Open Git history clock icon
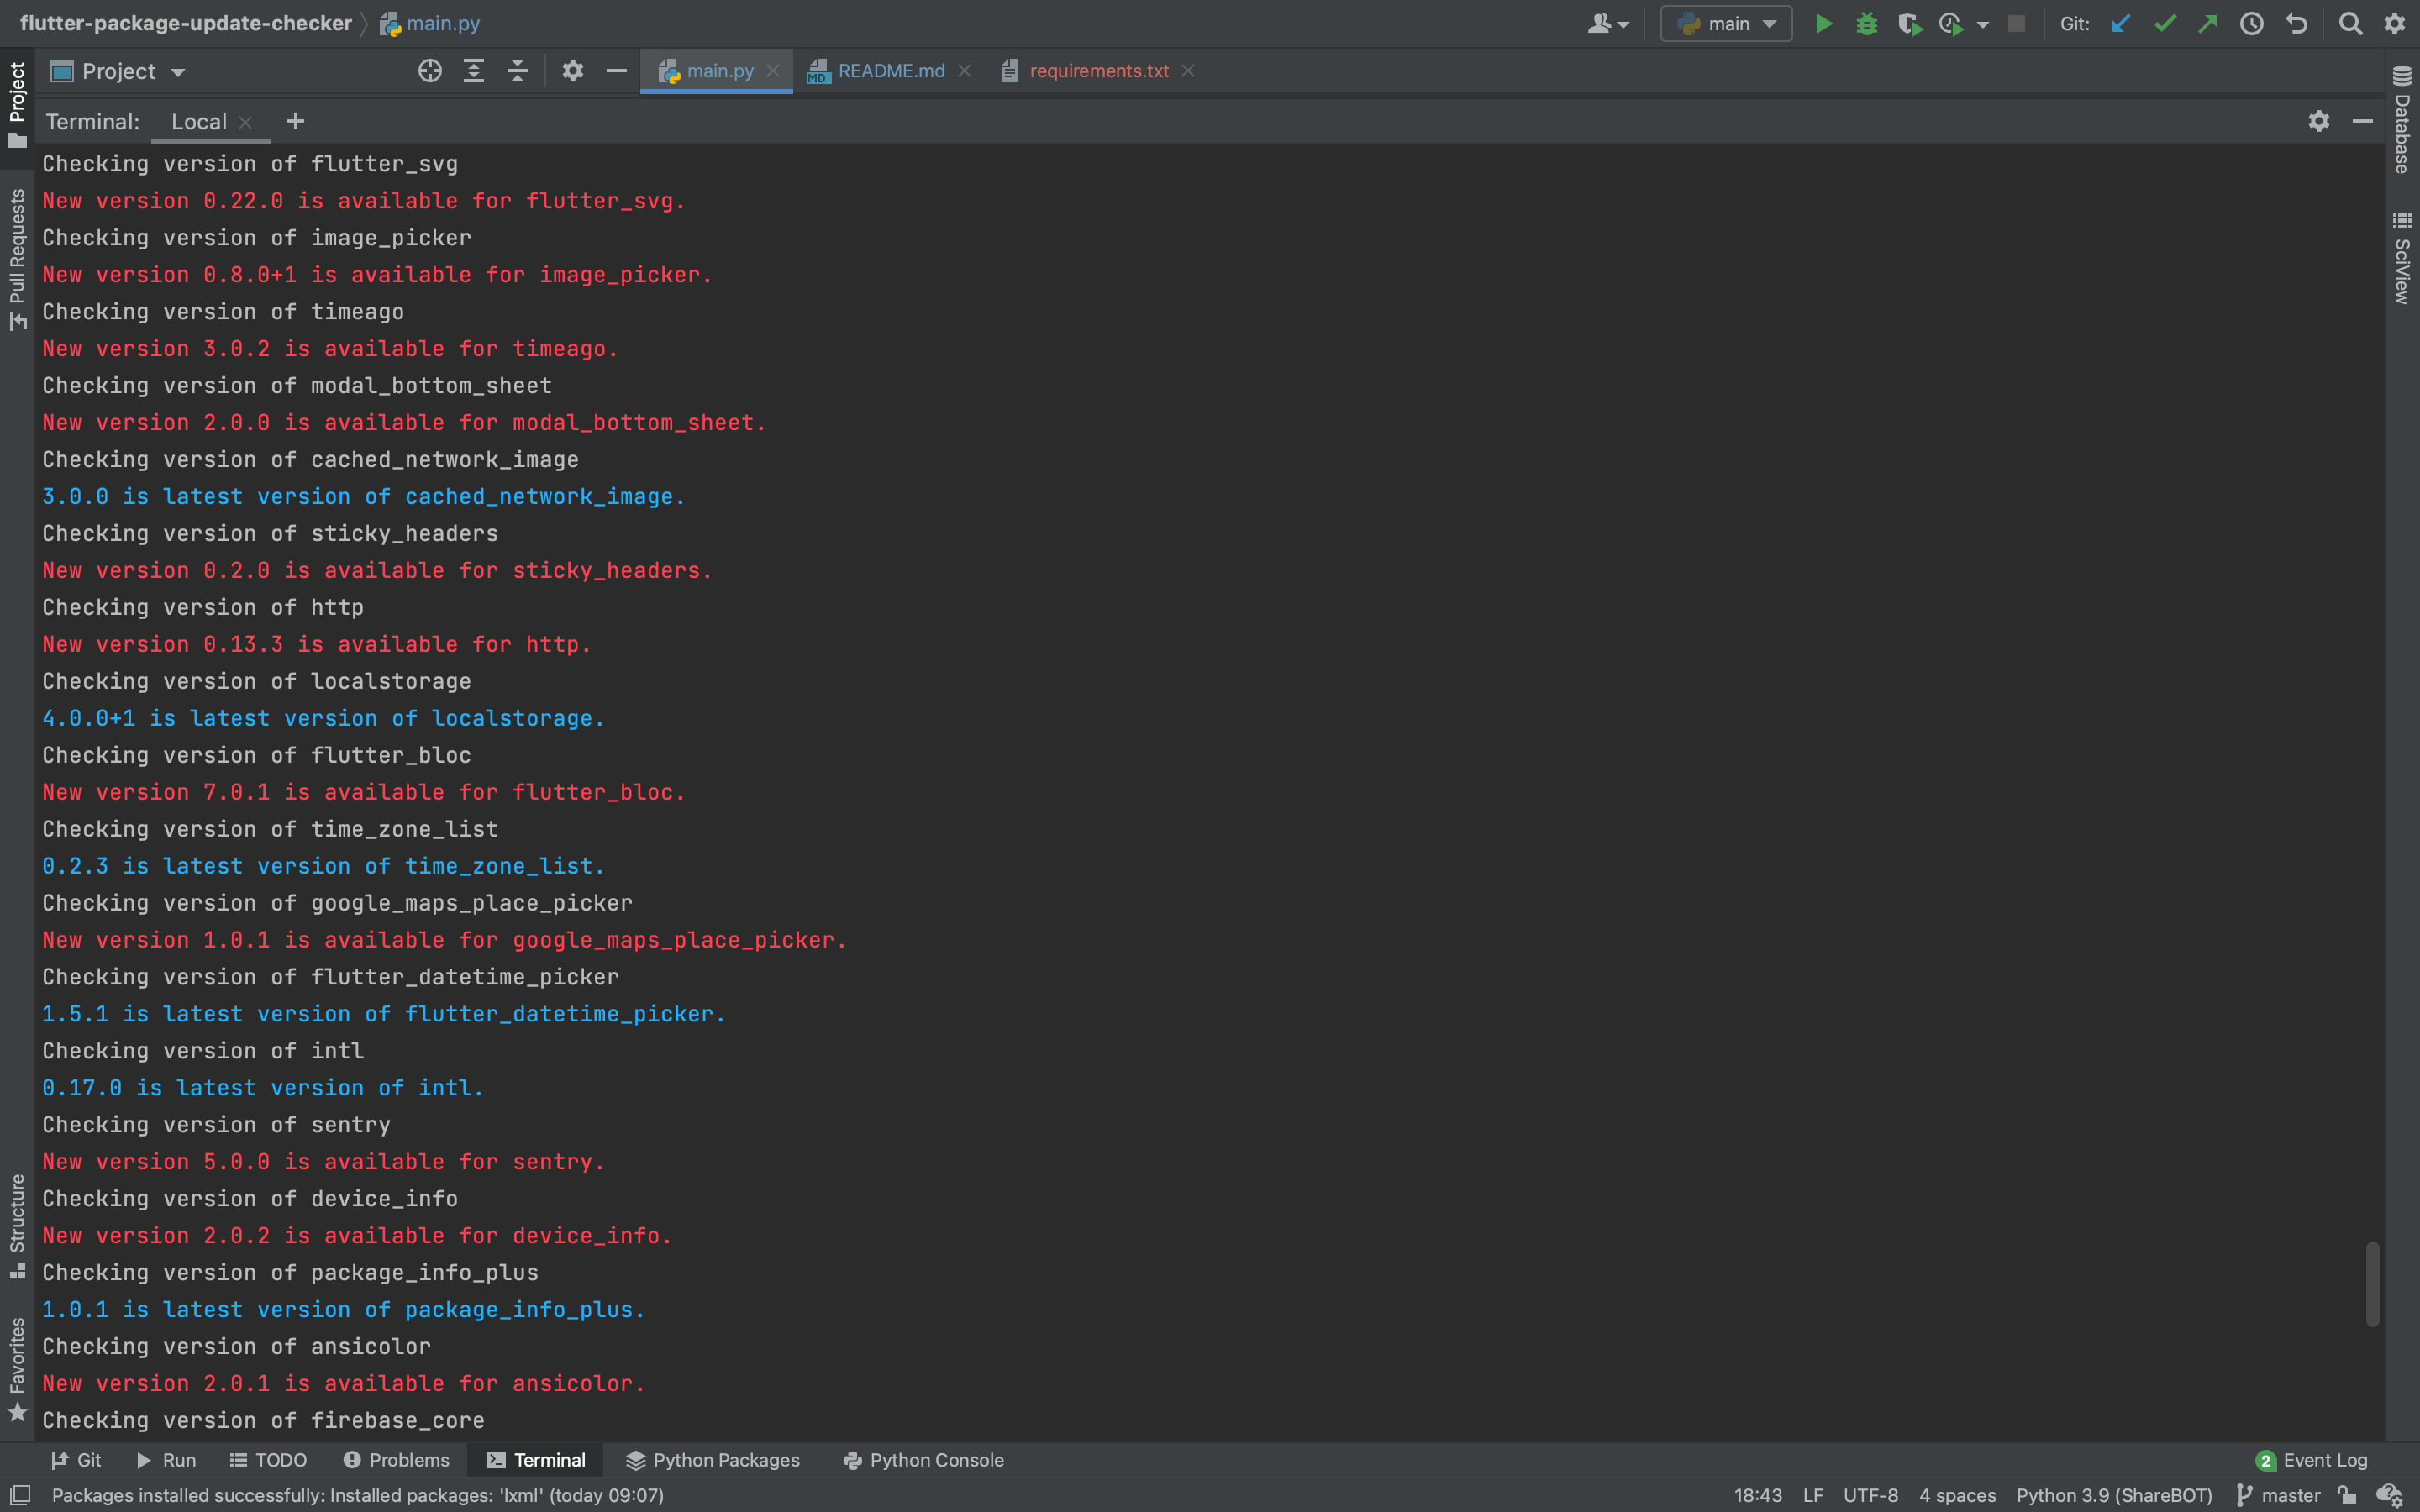The height and width of the screenshot is (1512, 2420). tap(2251, 24)
